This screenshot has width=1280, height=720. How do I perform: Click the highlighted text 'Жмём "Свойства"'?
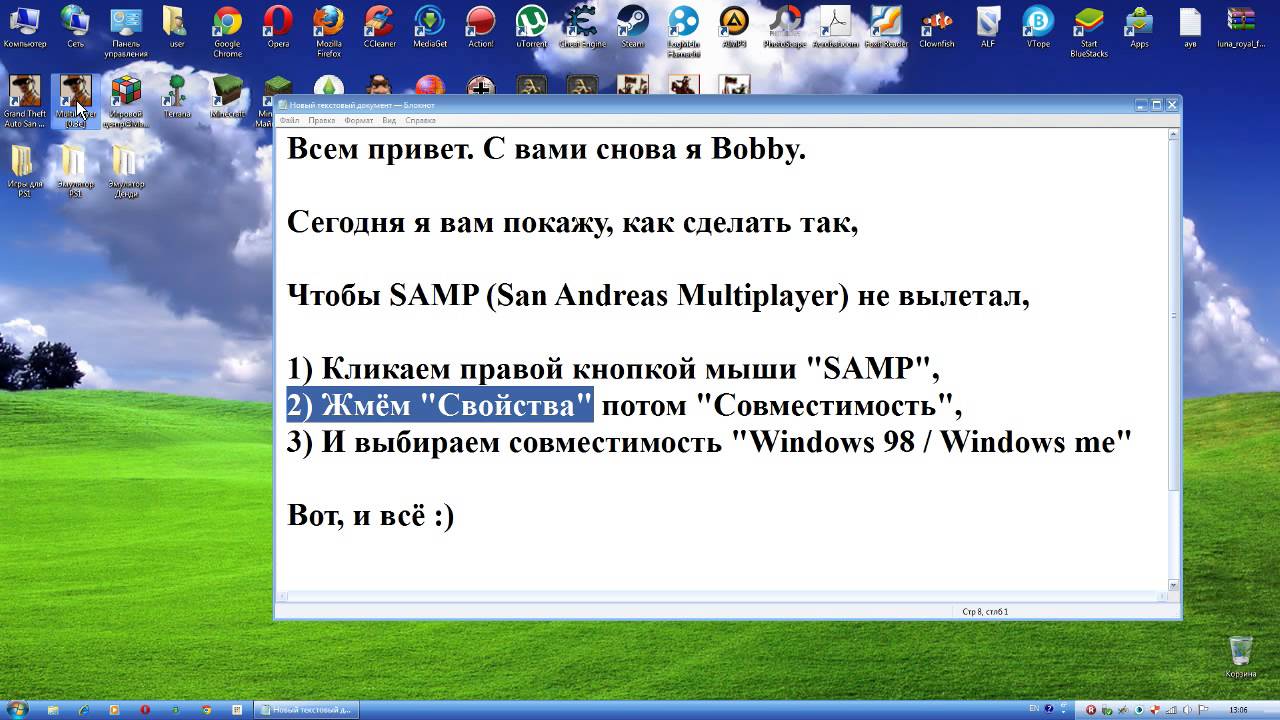coord(457,405)
